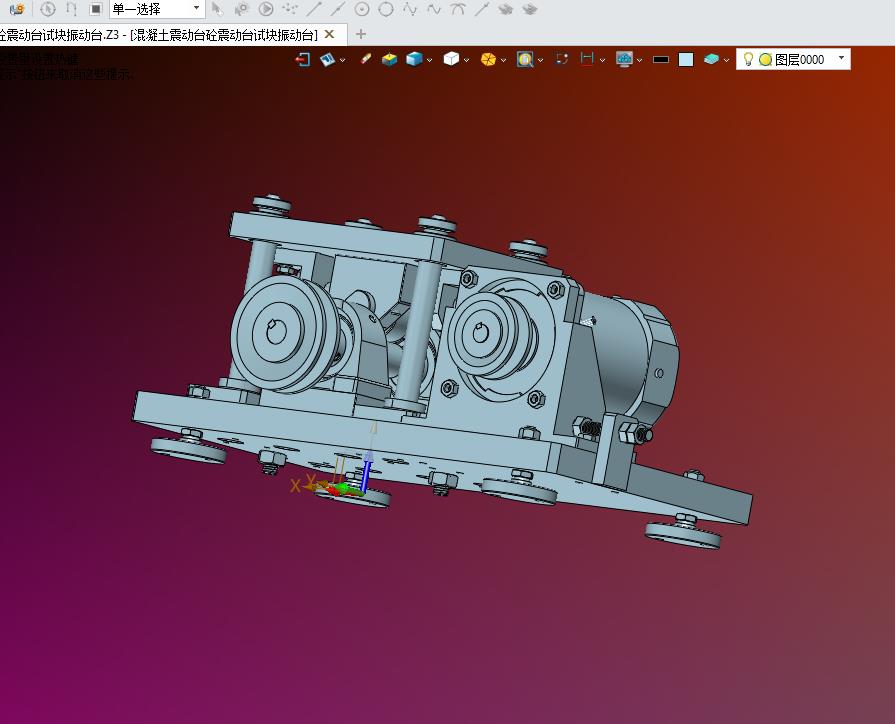The width and height of the screenshot is (895, 724).
Task: Expand the zoom options dropdown arrow
Action: pyautogui.click(x=541, y=60)
